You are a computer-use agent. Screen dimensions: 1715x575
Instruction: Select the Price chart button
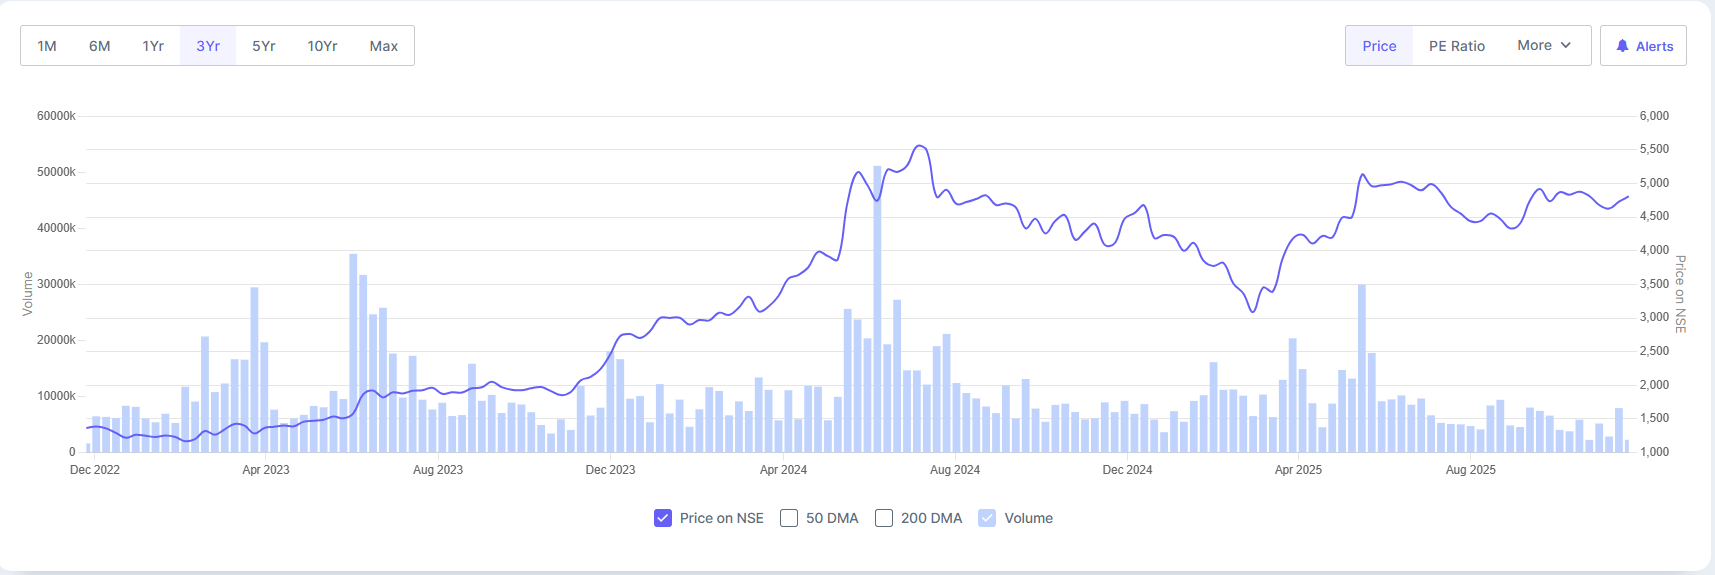pos(1379,46)
